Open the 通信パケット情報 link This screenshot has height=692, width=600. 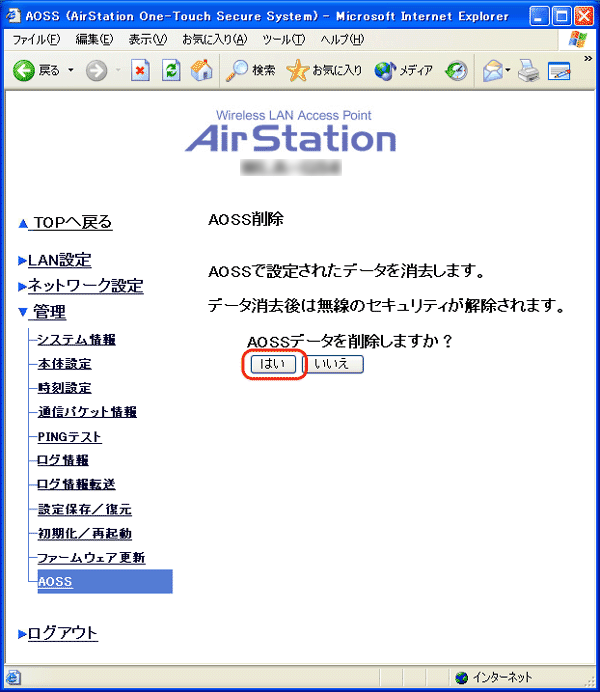pyautogui.click(x=87, y=412)
